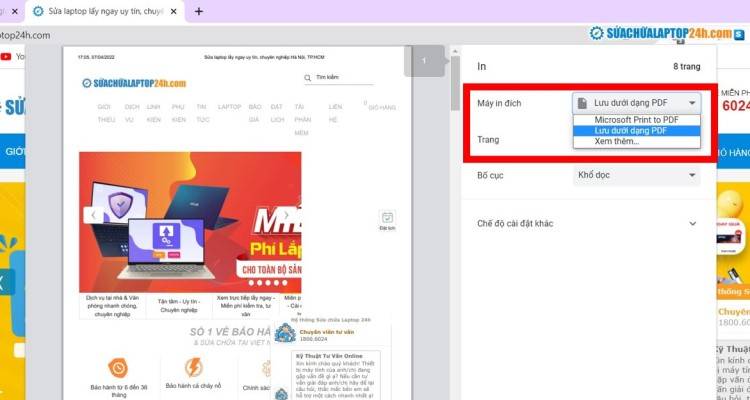Click the banner carousel pagination dots
This screenshot has width=750, height=400.
268,283
